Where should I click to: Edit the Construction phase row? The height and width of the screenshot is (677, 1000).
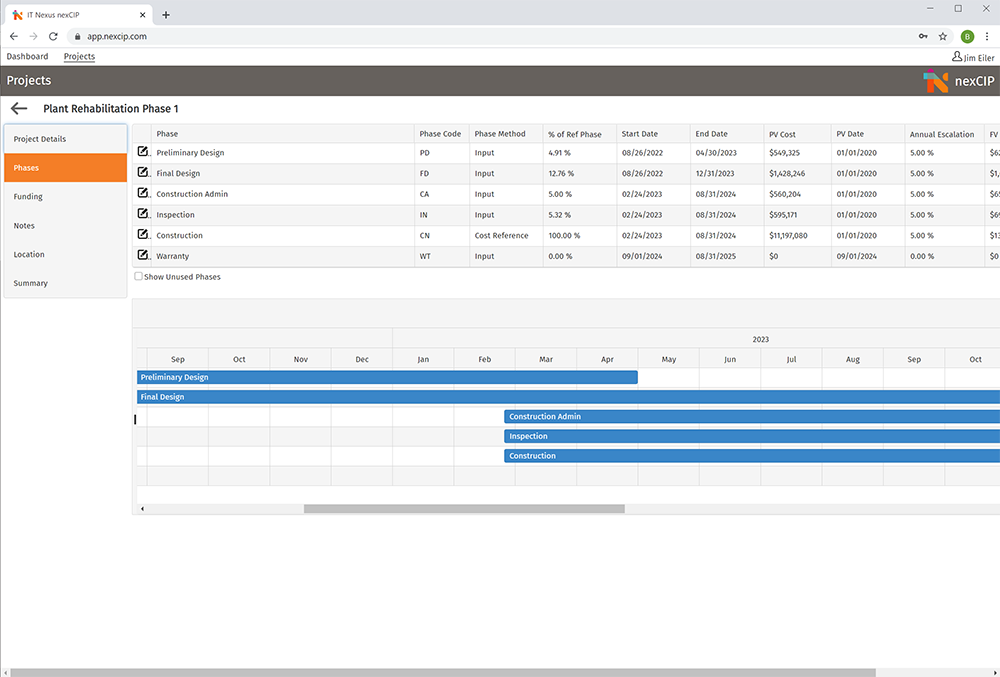pos(143,235)
